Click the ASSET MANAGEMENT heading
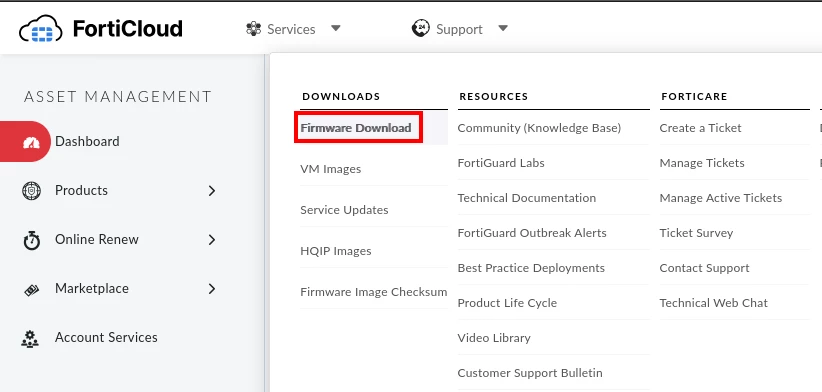Viewport: 822px width, 392px height. 118,97
